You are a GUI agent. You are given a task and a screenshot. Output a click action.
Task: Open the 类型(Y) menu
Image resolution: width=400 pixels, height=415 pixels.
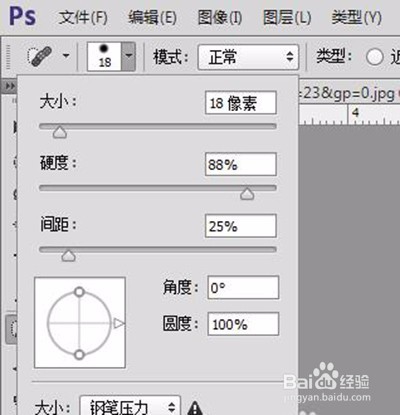coord(356,18)
